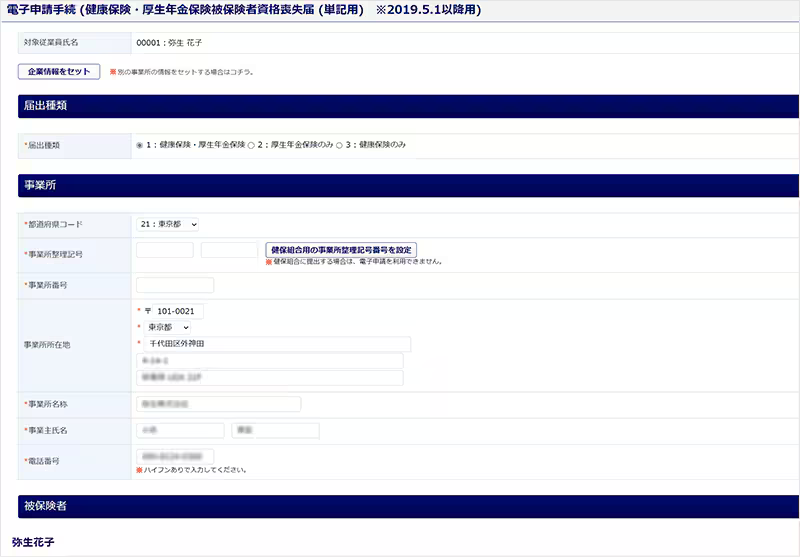Open the 都道府県コード dropdown
800x557 pixels.
(167, 224)
